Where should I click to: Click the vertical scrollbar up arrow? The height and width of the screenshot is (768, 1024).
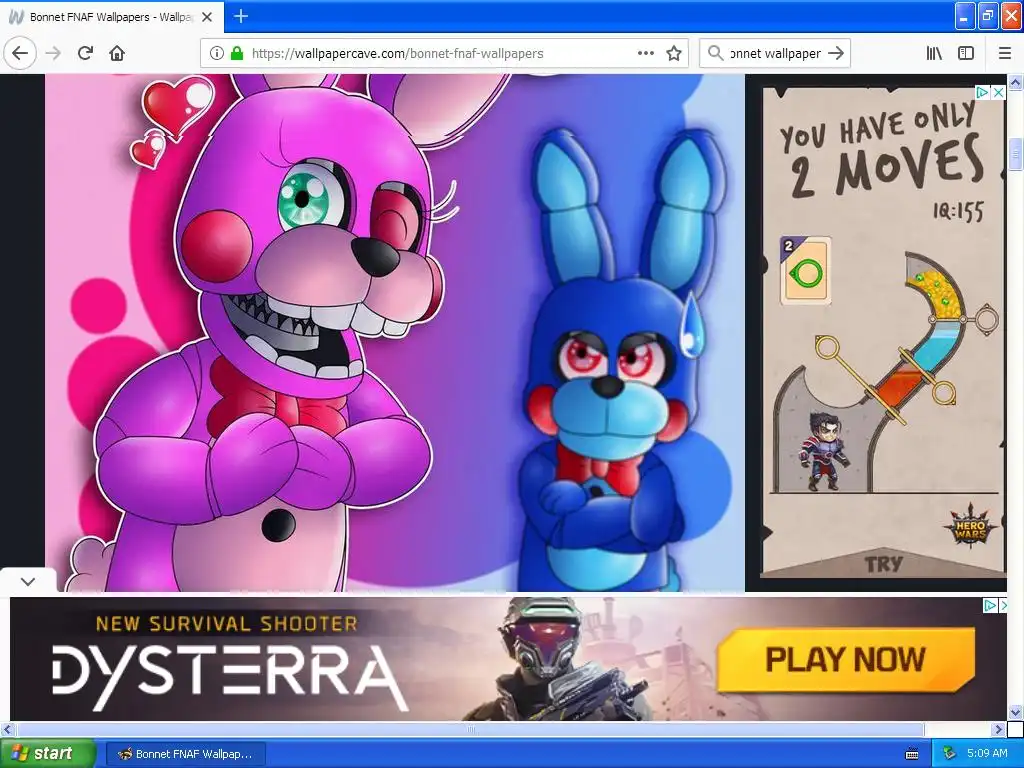tap(1015, 82)
